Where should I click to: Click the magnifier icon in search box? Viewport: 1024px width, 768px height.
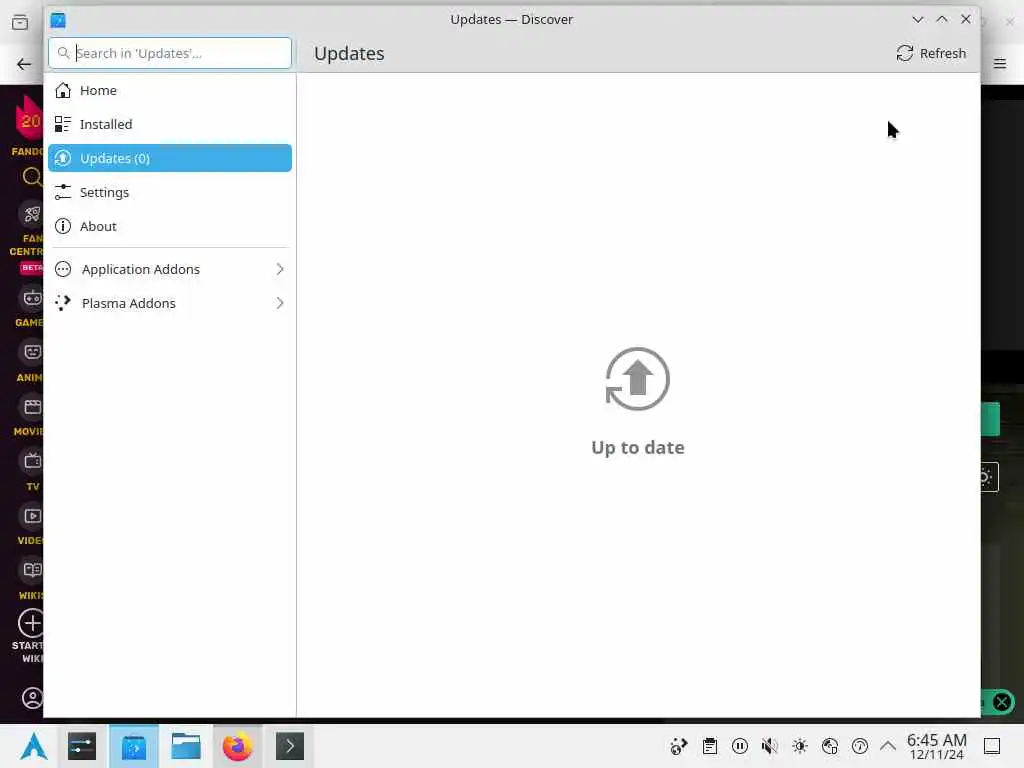pos(63,53)
